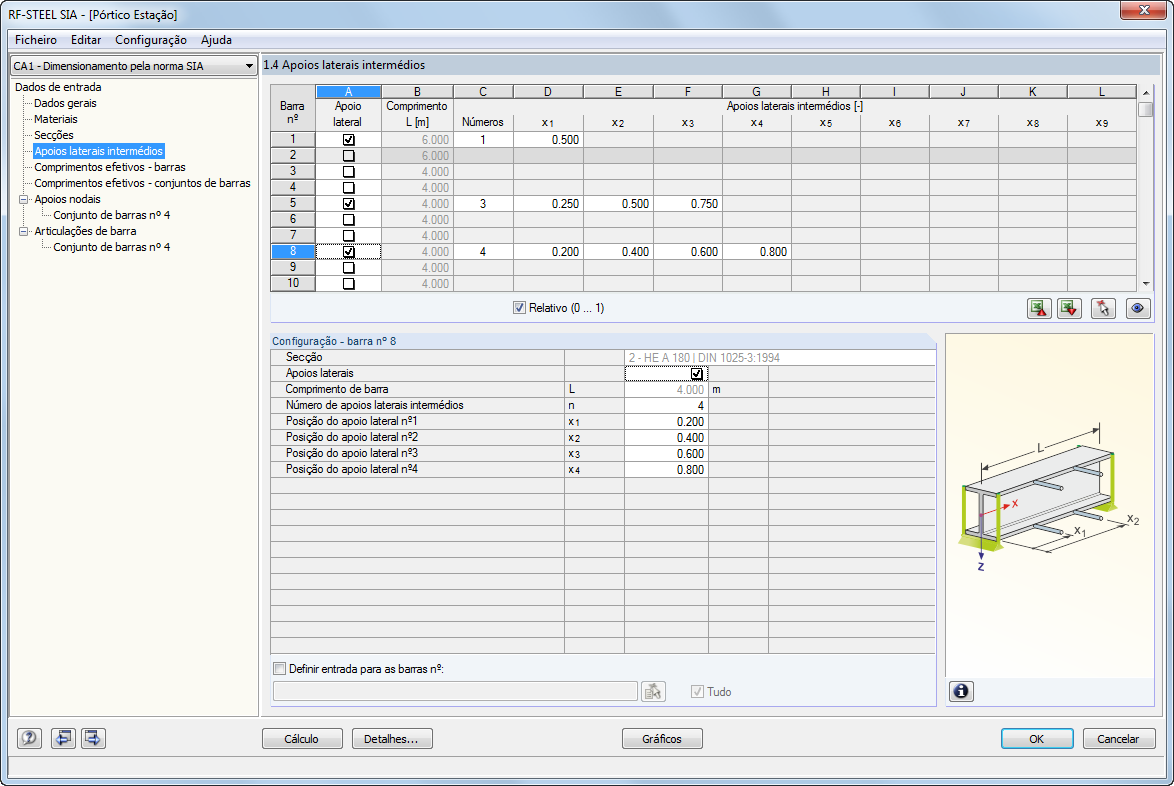
Task: Select Comprimentos efetivos - conjuntos de barras
Action: pos(142,183)
